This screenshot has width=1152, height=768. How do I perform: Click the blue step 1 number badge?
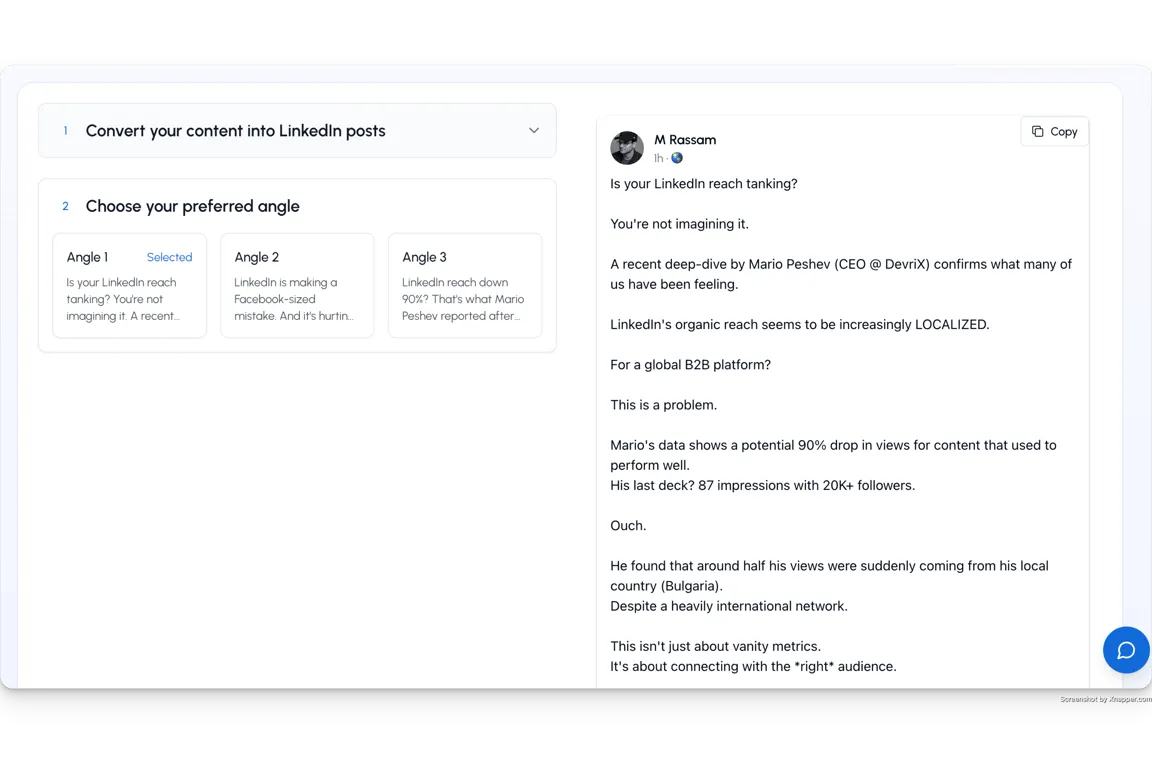(x=65, y=130)
